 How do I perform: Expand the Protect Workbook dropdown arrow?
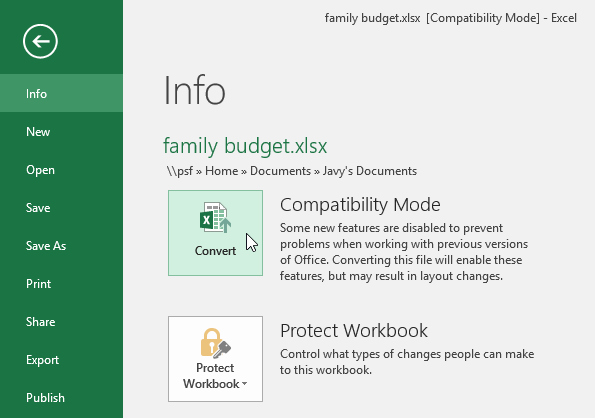tap(245, 384)
